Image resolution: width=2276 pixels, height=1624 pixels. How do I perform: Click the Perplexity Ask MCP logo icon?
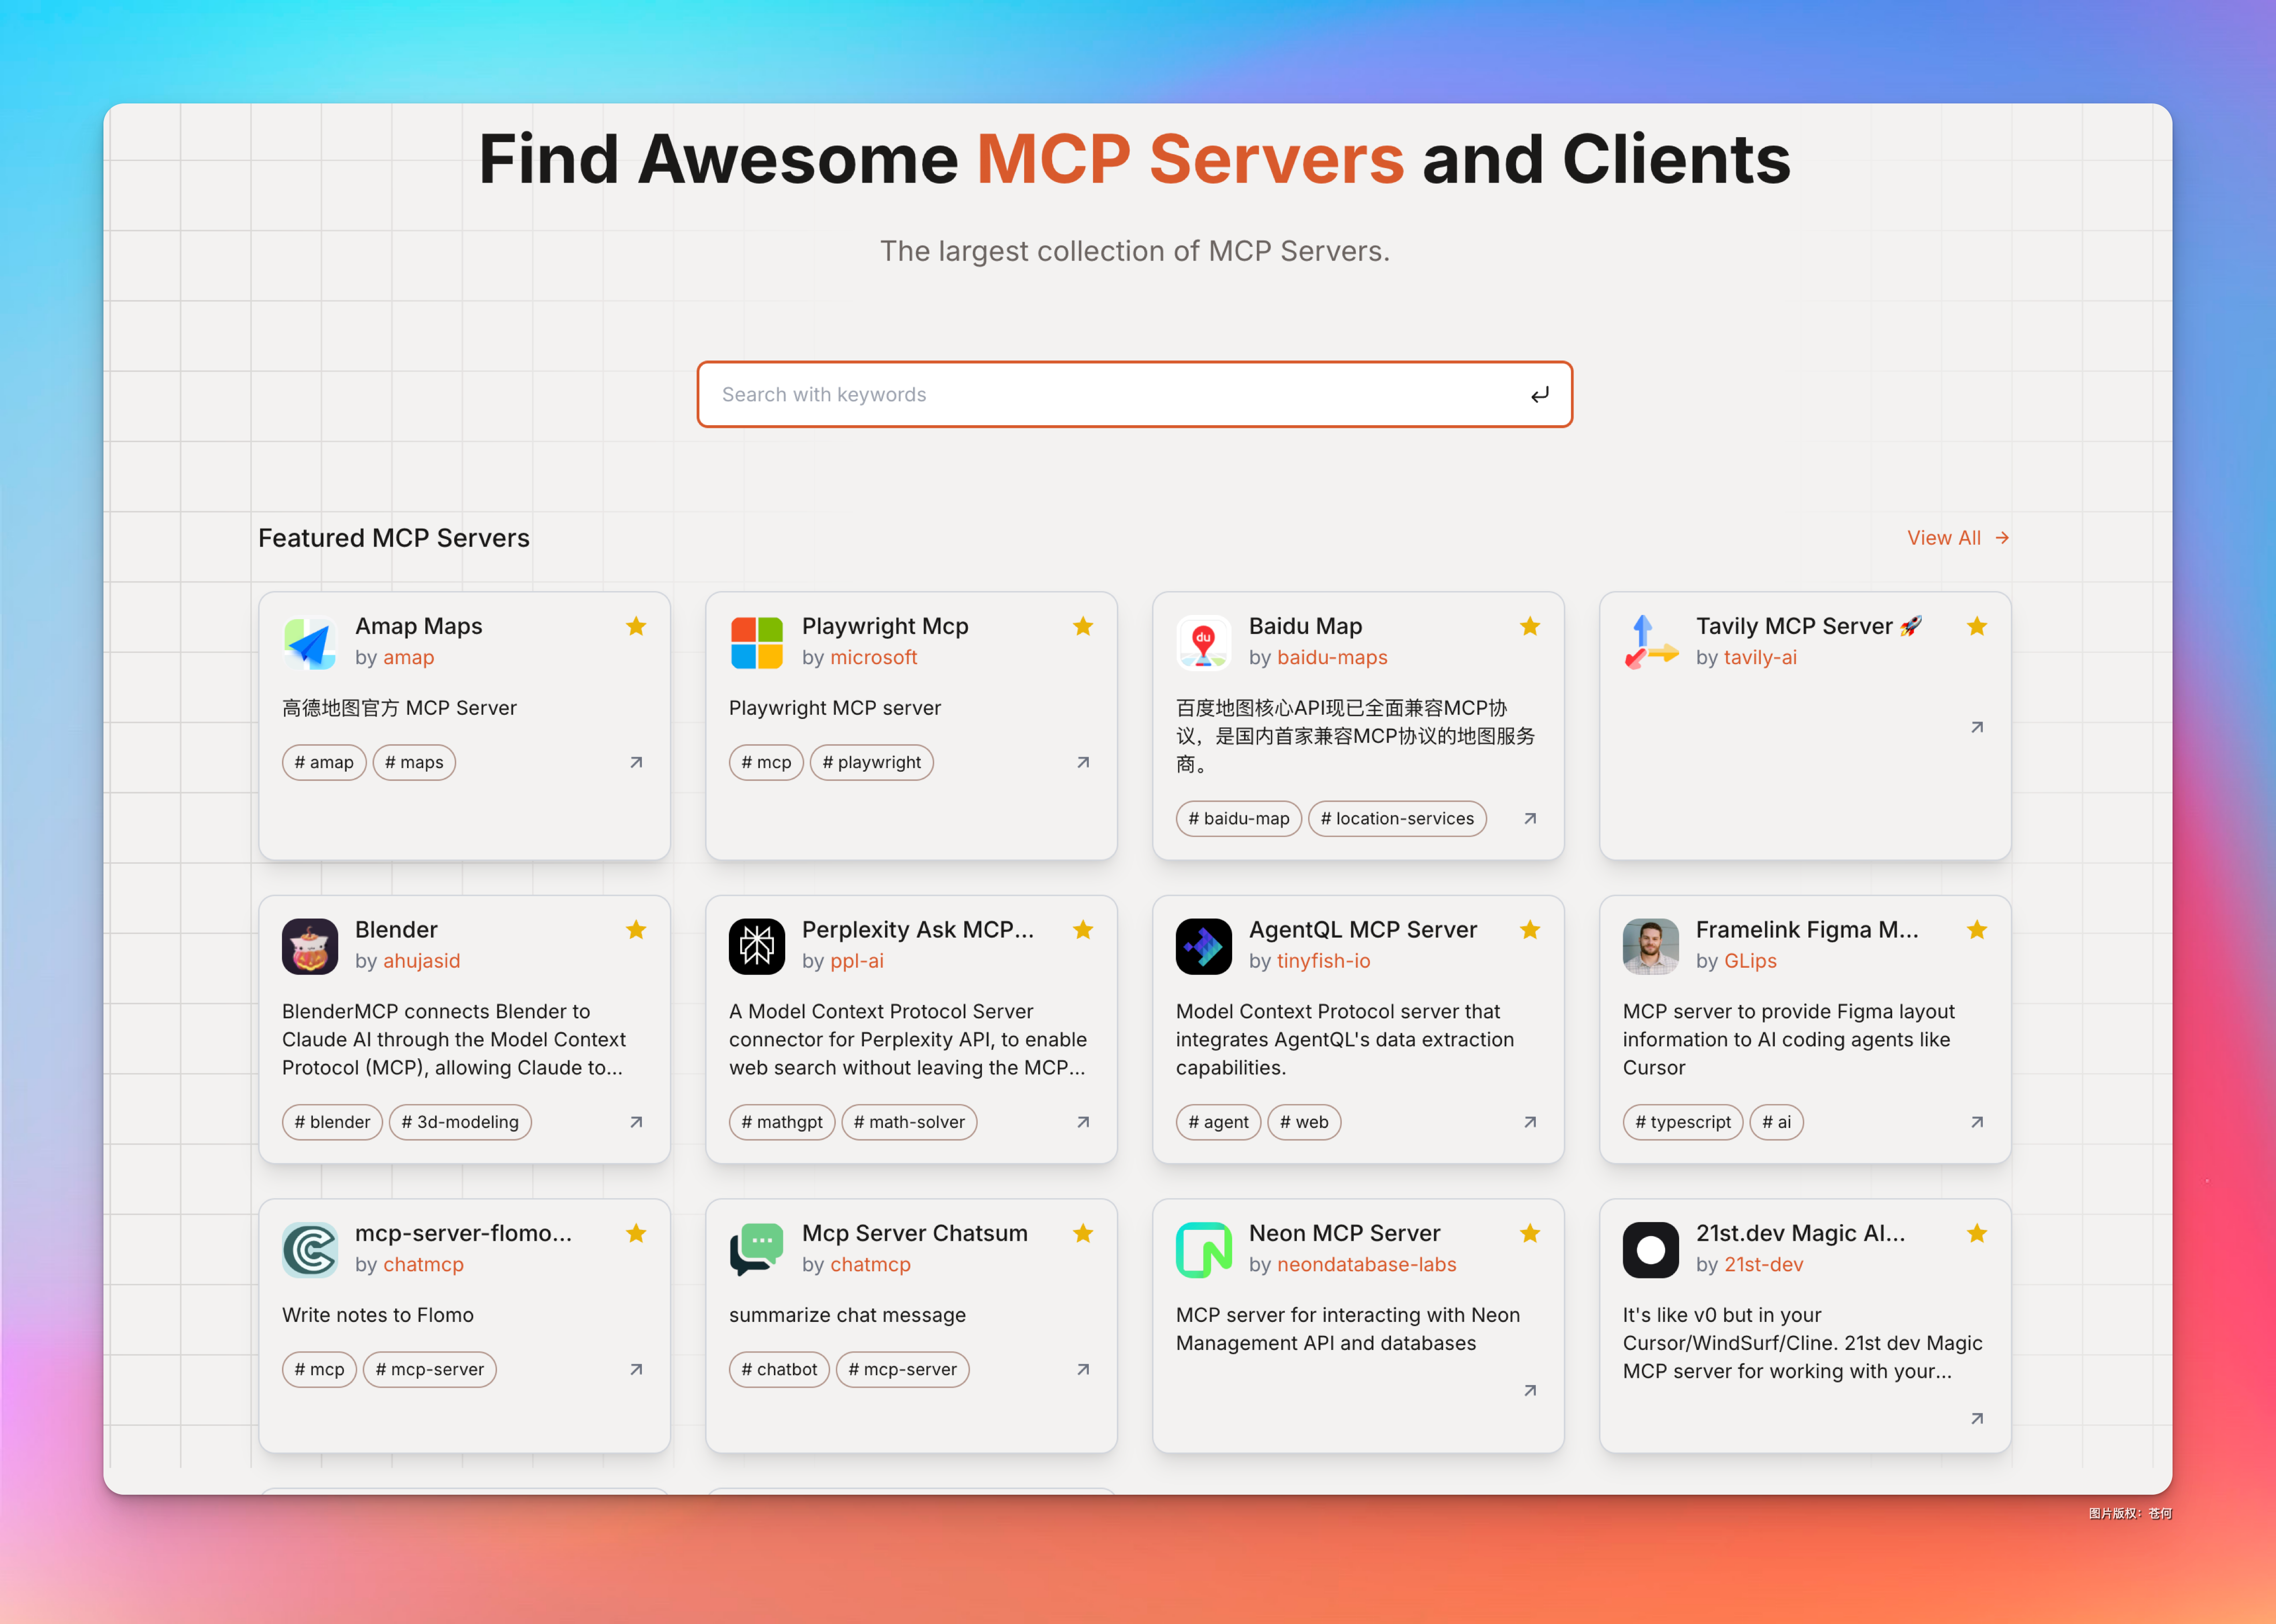tap(756, 945)
